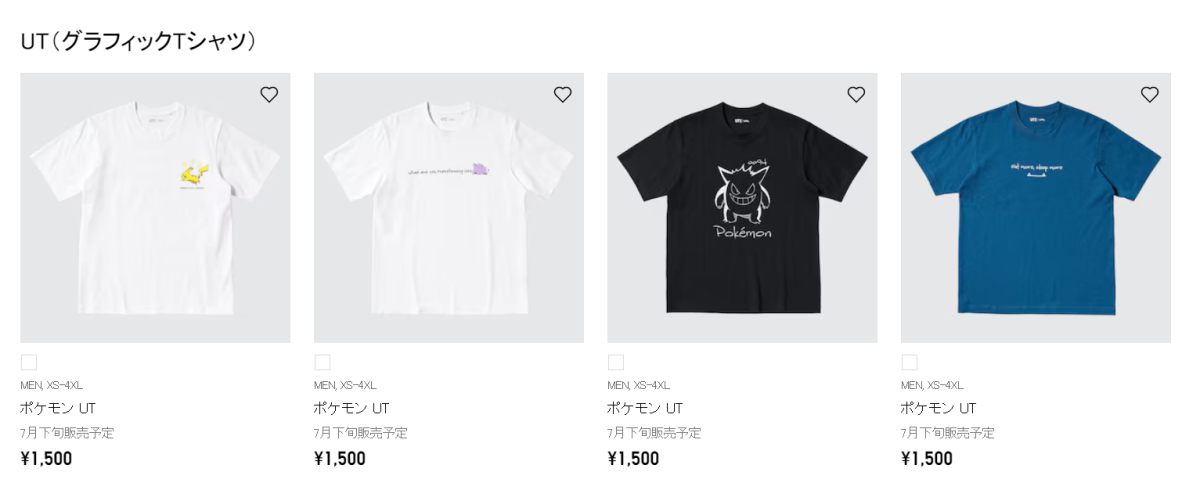The height and width of the screenshot is (501, 1200).
Task: Add the Ditto white shirt to wishlist heart
Action: (563, 94)
